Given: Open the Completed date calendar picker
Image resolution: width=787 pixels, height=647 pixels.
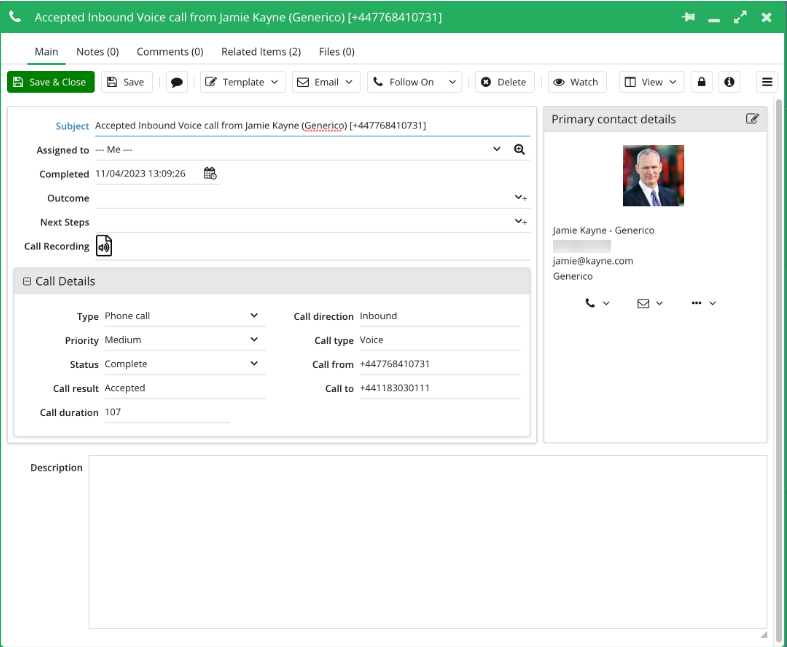Looking at the screenshot, I should click(210, 173).
